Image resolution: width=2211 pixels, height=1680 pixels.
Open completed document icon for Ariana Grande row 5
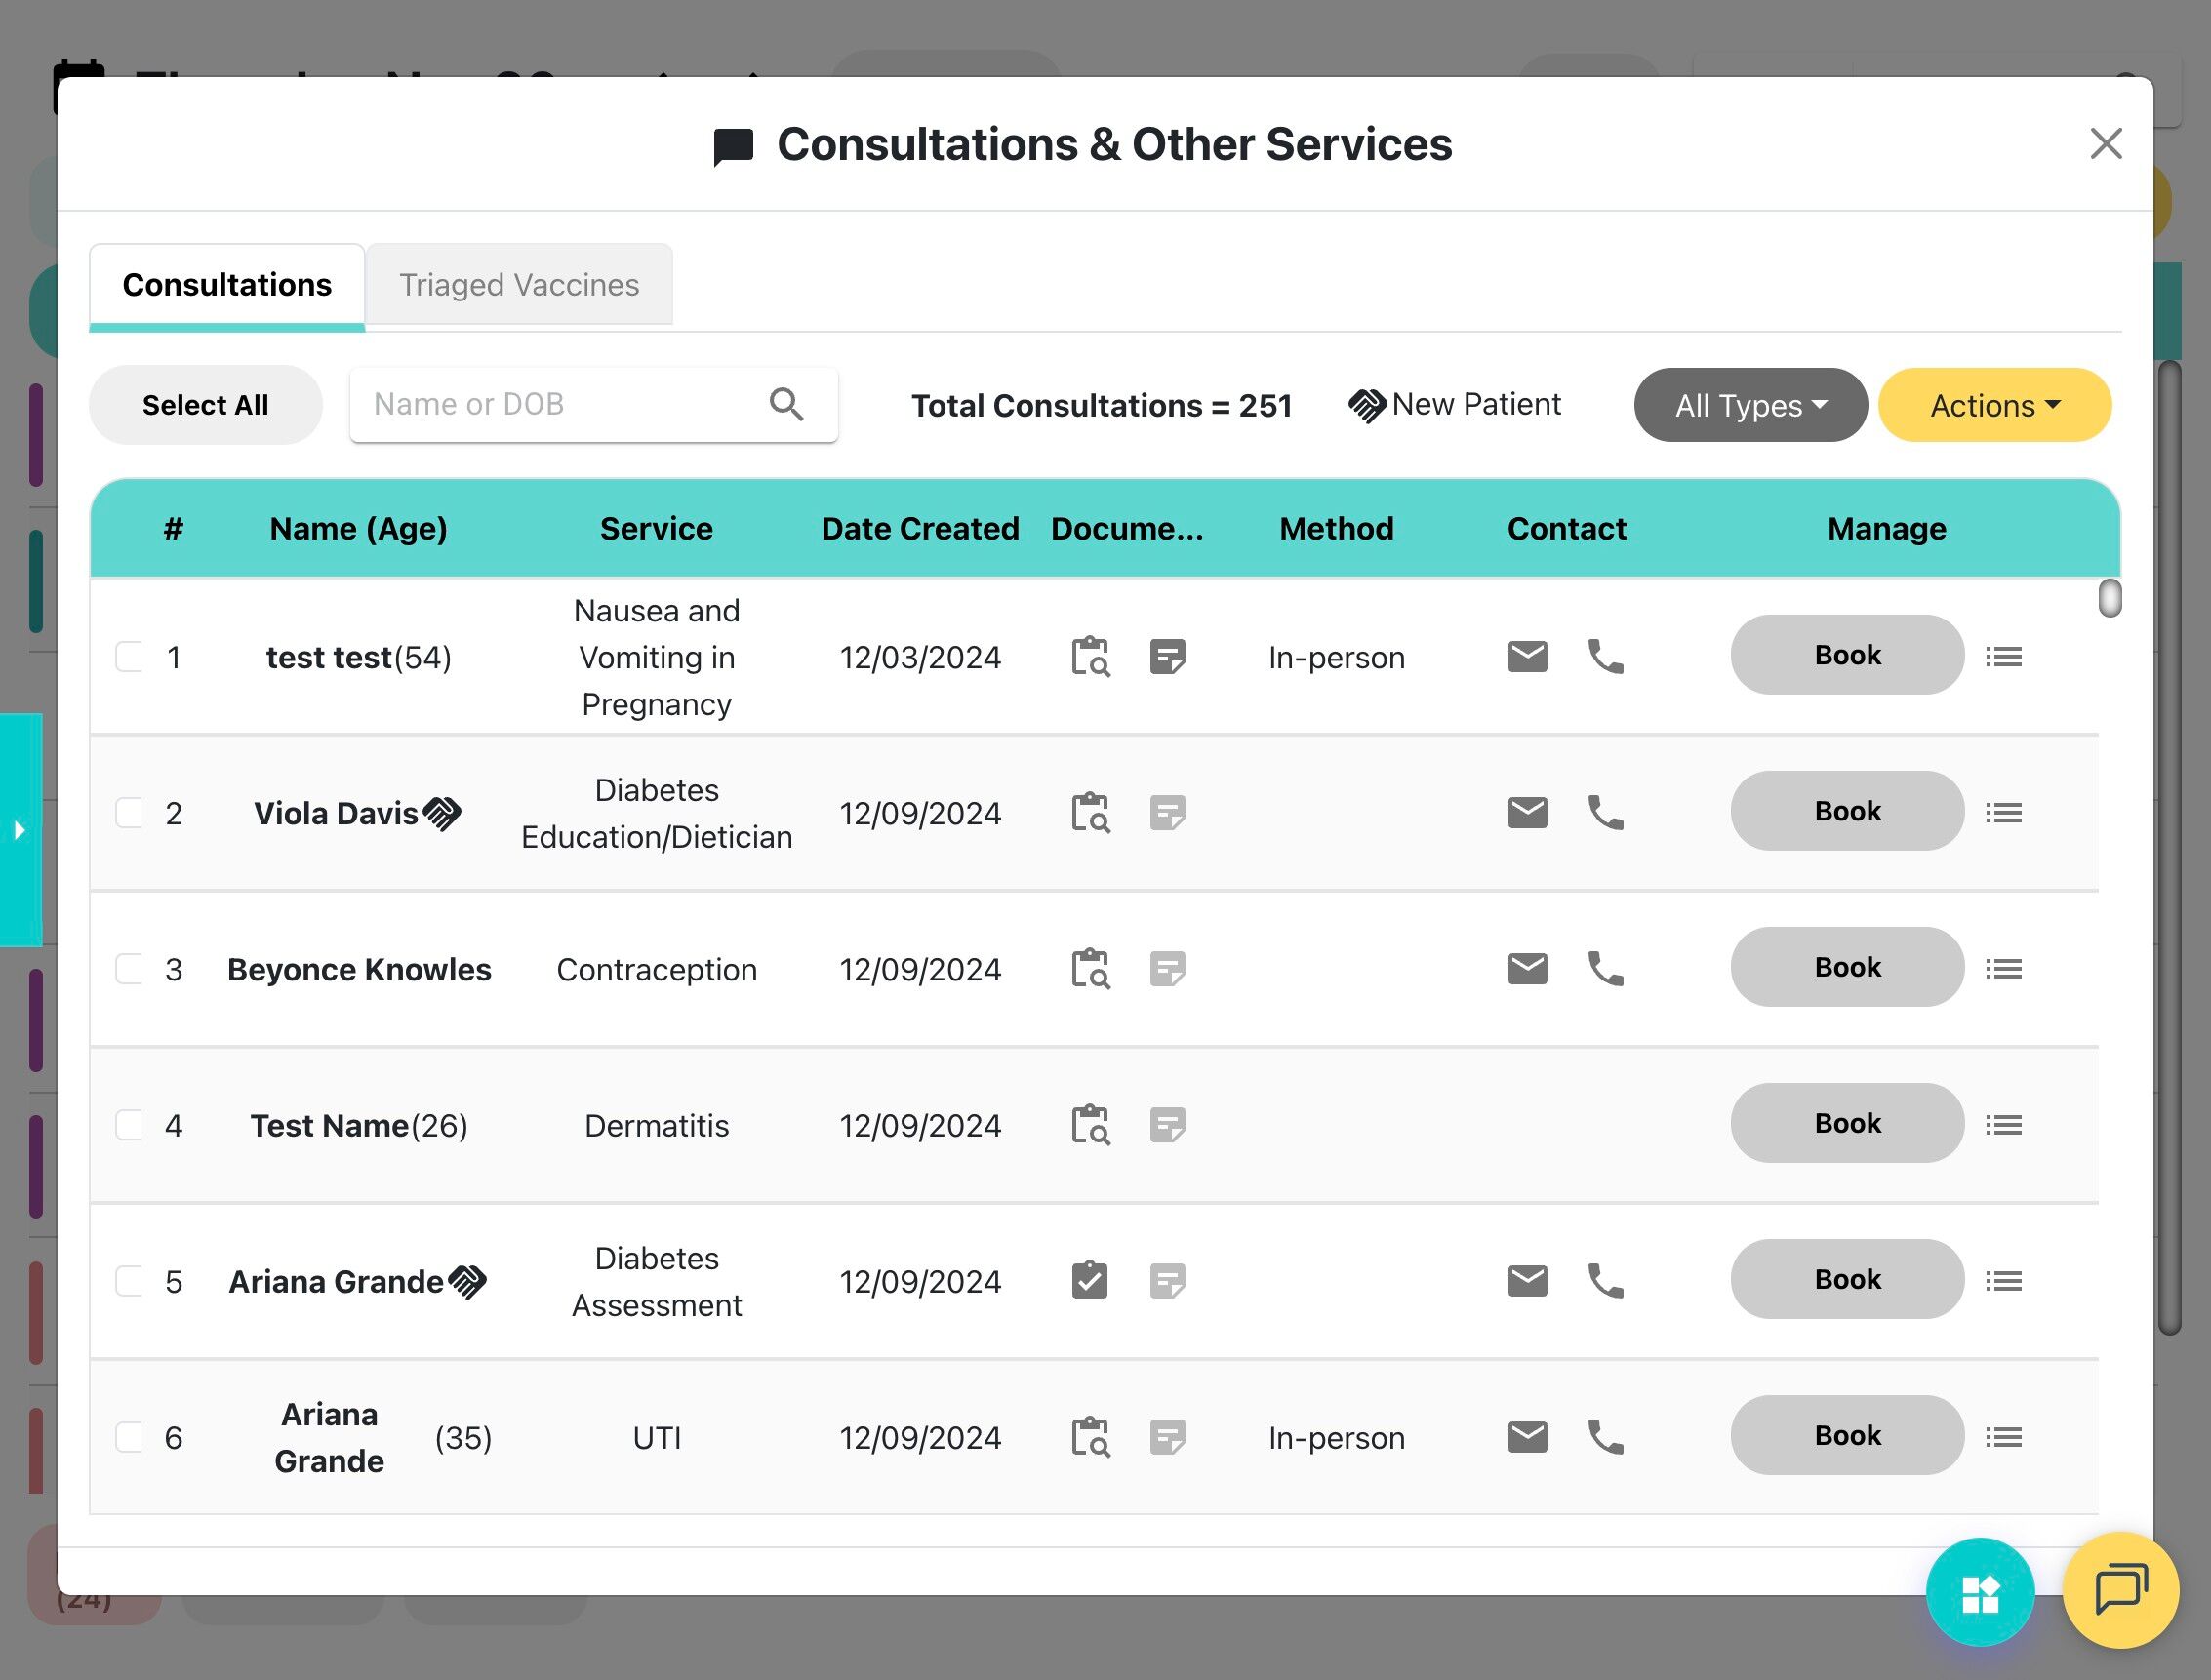click(1090, 1281)
